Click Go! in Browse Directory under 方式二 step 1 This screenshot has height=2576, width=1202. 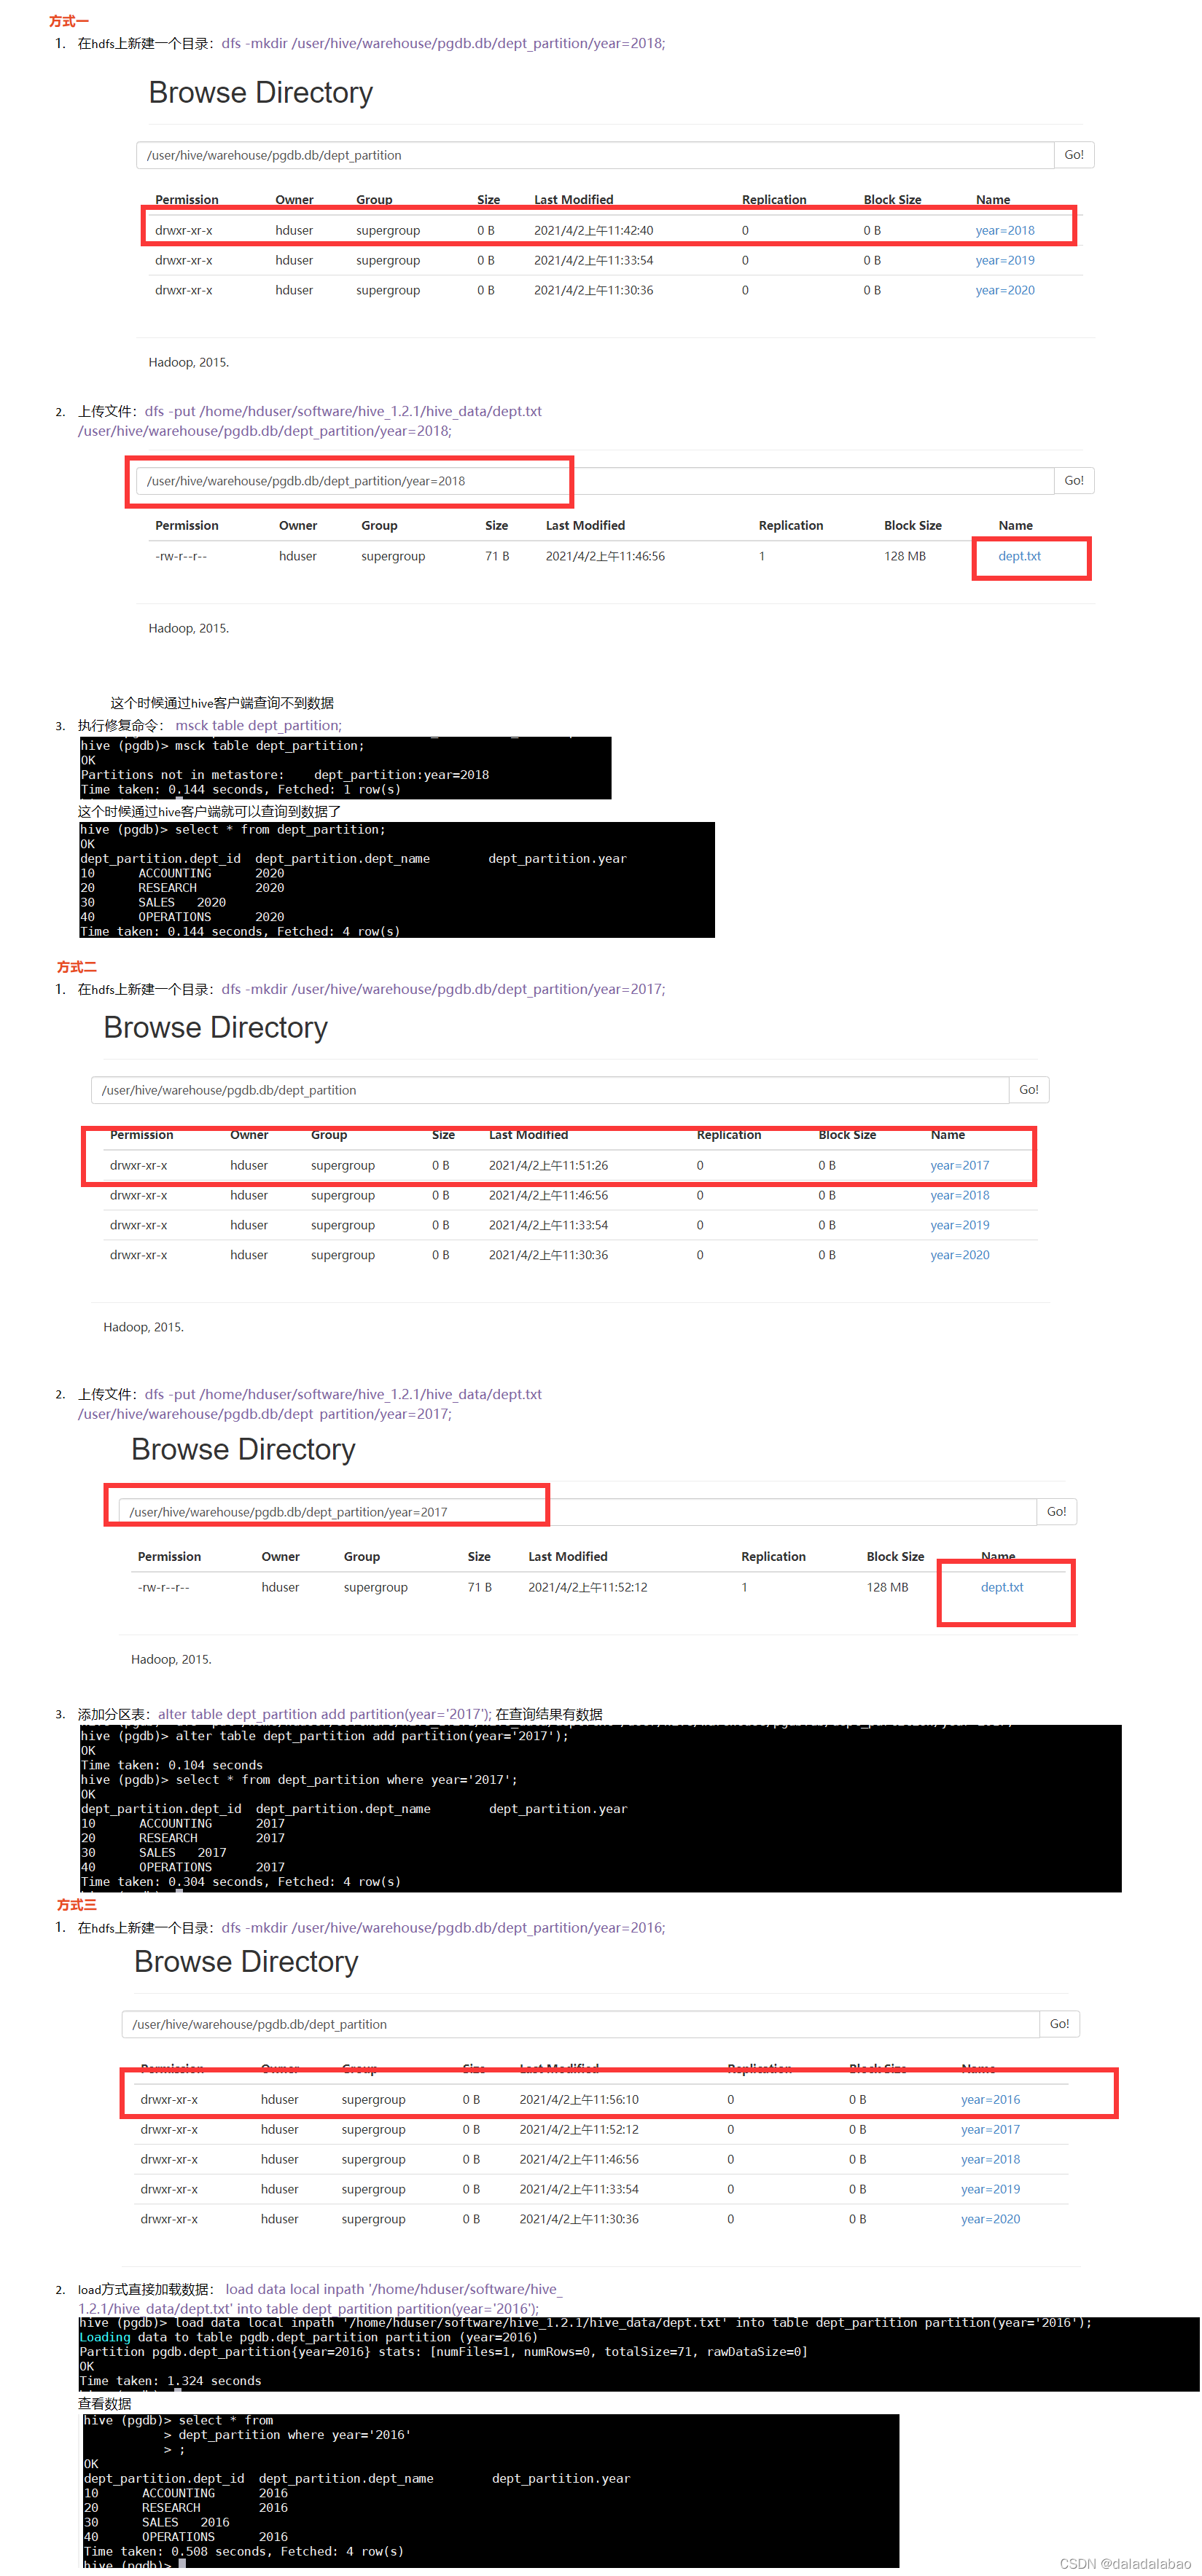(x=1029, y=1090)
